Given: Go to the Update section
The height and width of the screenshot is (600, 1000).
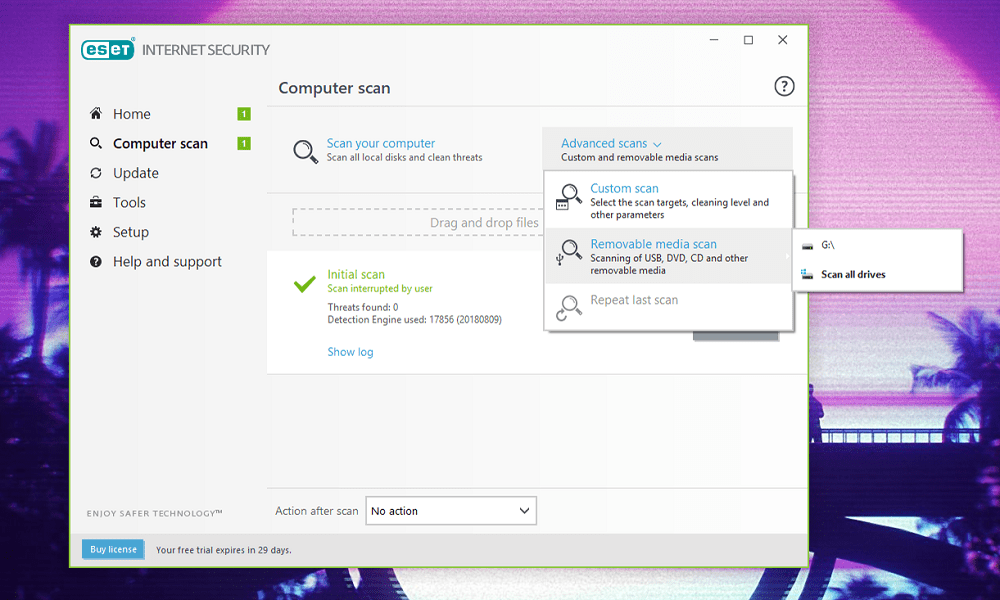Looking at the screenshot, I should click(x=136, y=173).
